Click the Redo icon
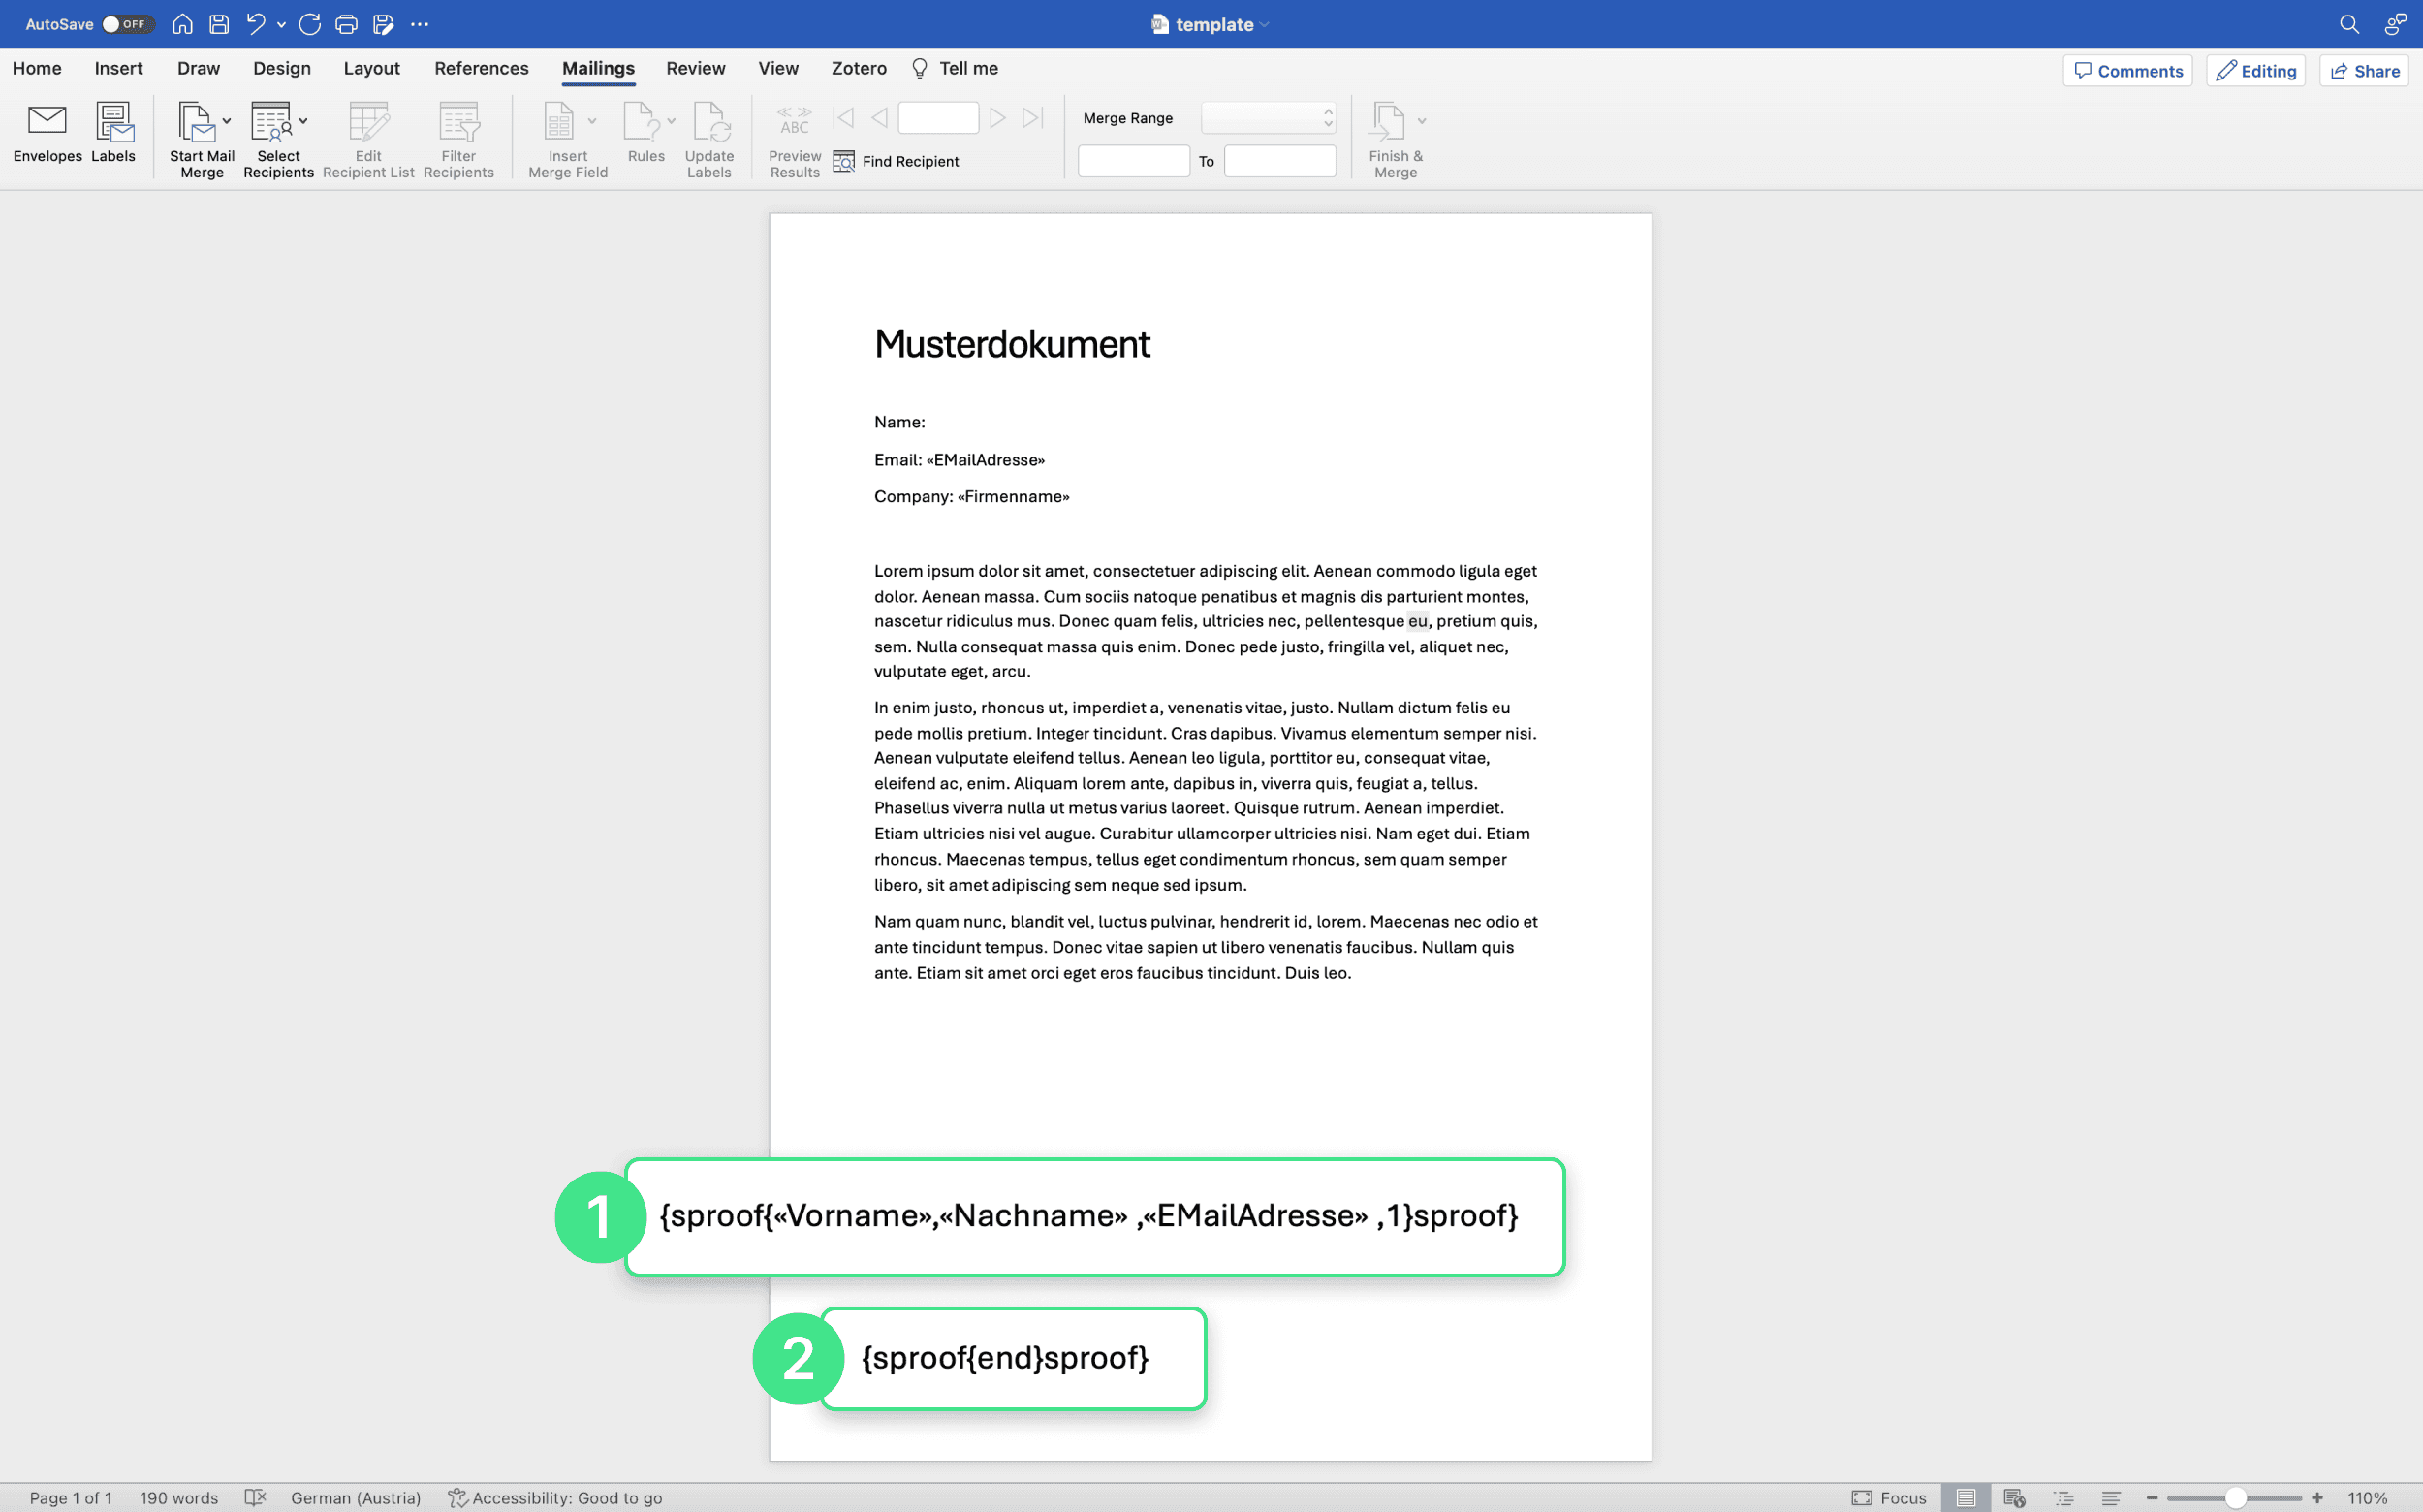This screenshot has height=1512, width=2423. click(x=310, y=24)
